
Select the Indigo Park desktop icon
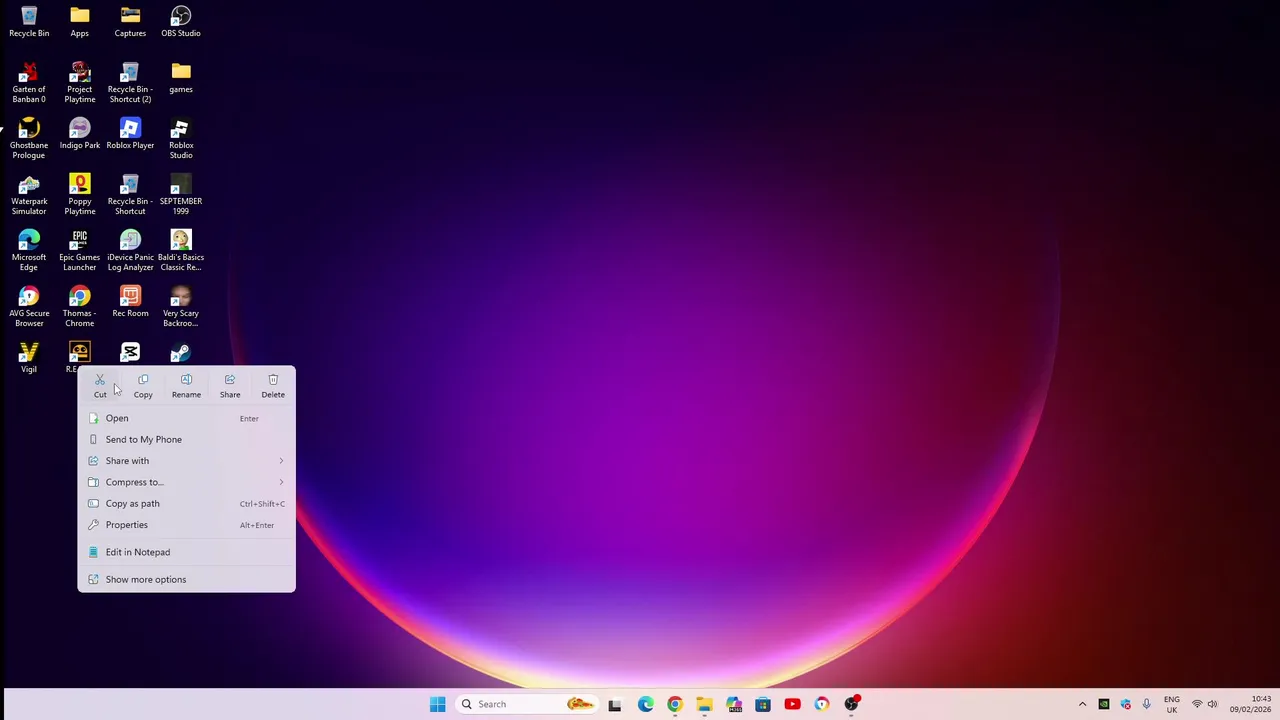(79, 134)
